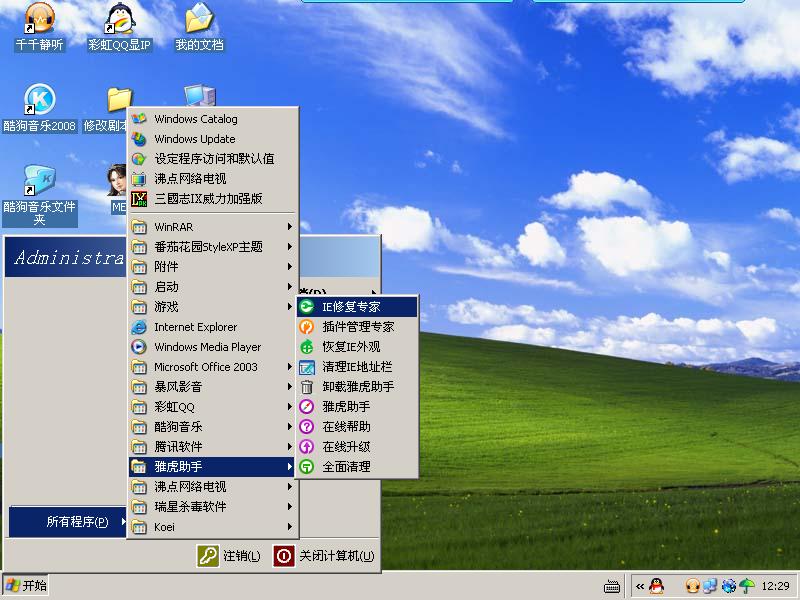The height and width of the screenshot is (600, 800).
Task: Click the keyboard icon in taskbar
Action: point(613,585)
